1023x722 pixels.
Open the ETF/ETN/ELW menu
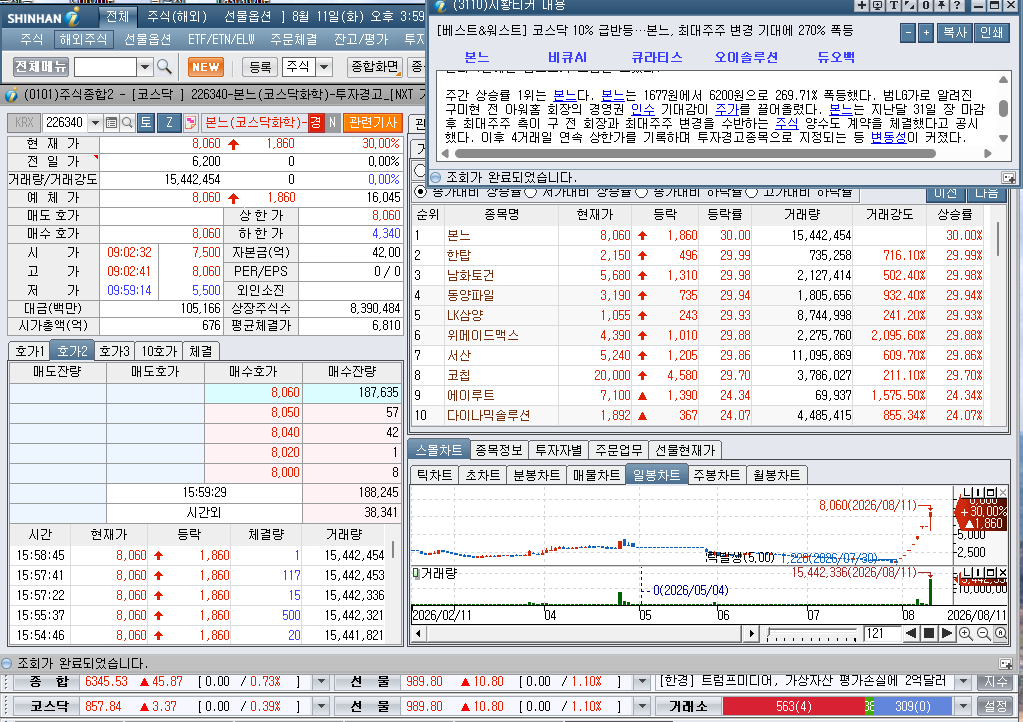(221, 39)
